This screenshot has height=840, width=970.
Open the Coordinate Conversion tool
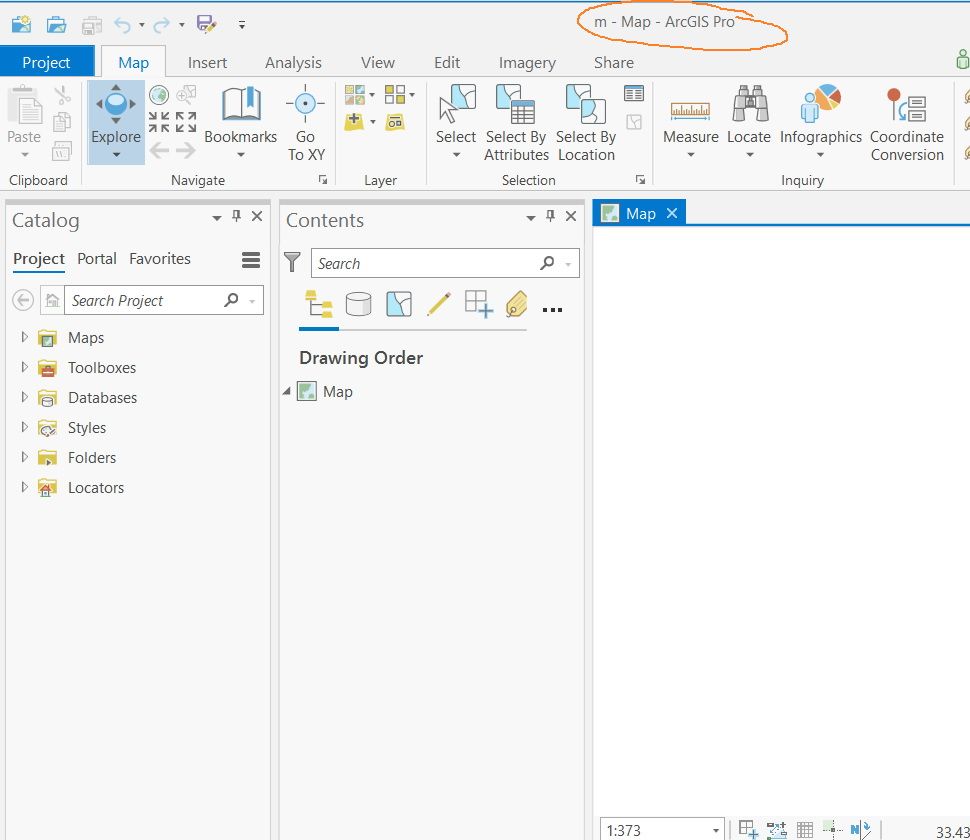click(907, 123)
